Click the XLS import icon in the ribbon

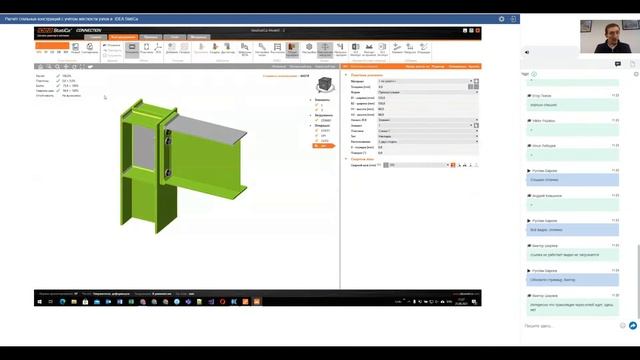(356, 49)
